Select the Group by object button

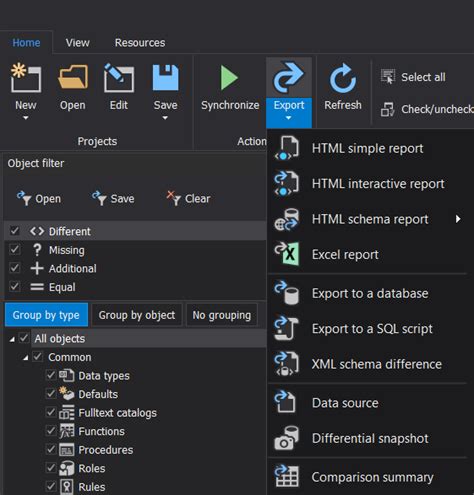[137, 315]
